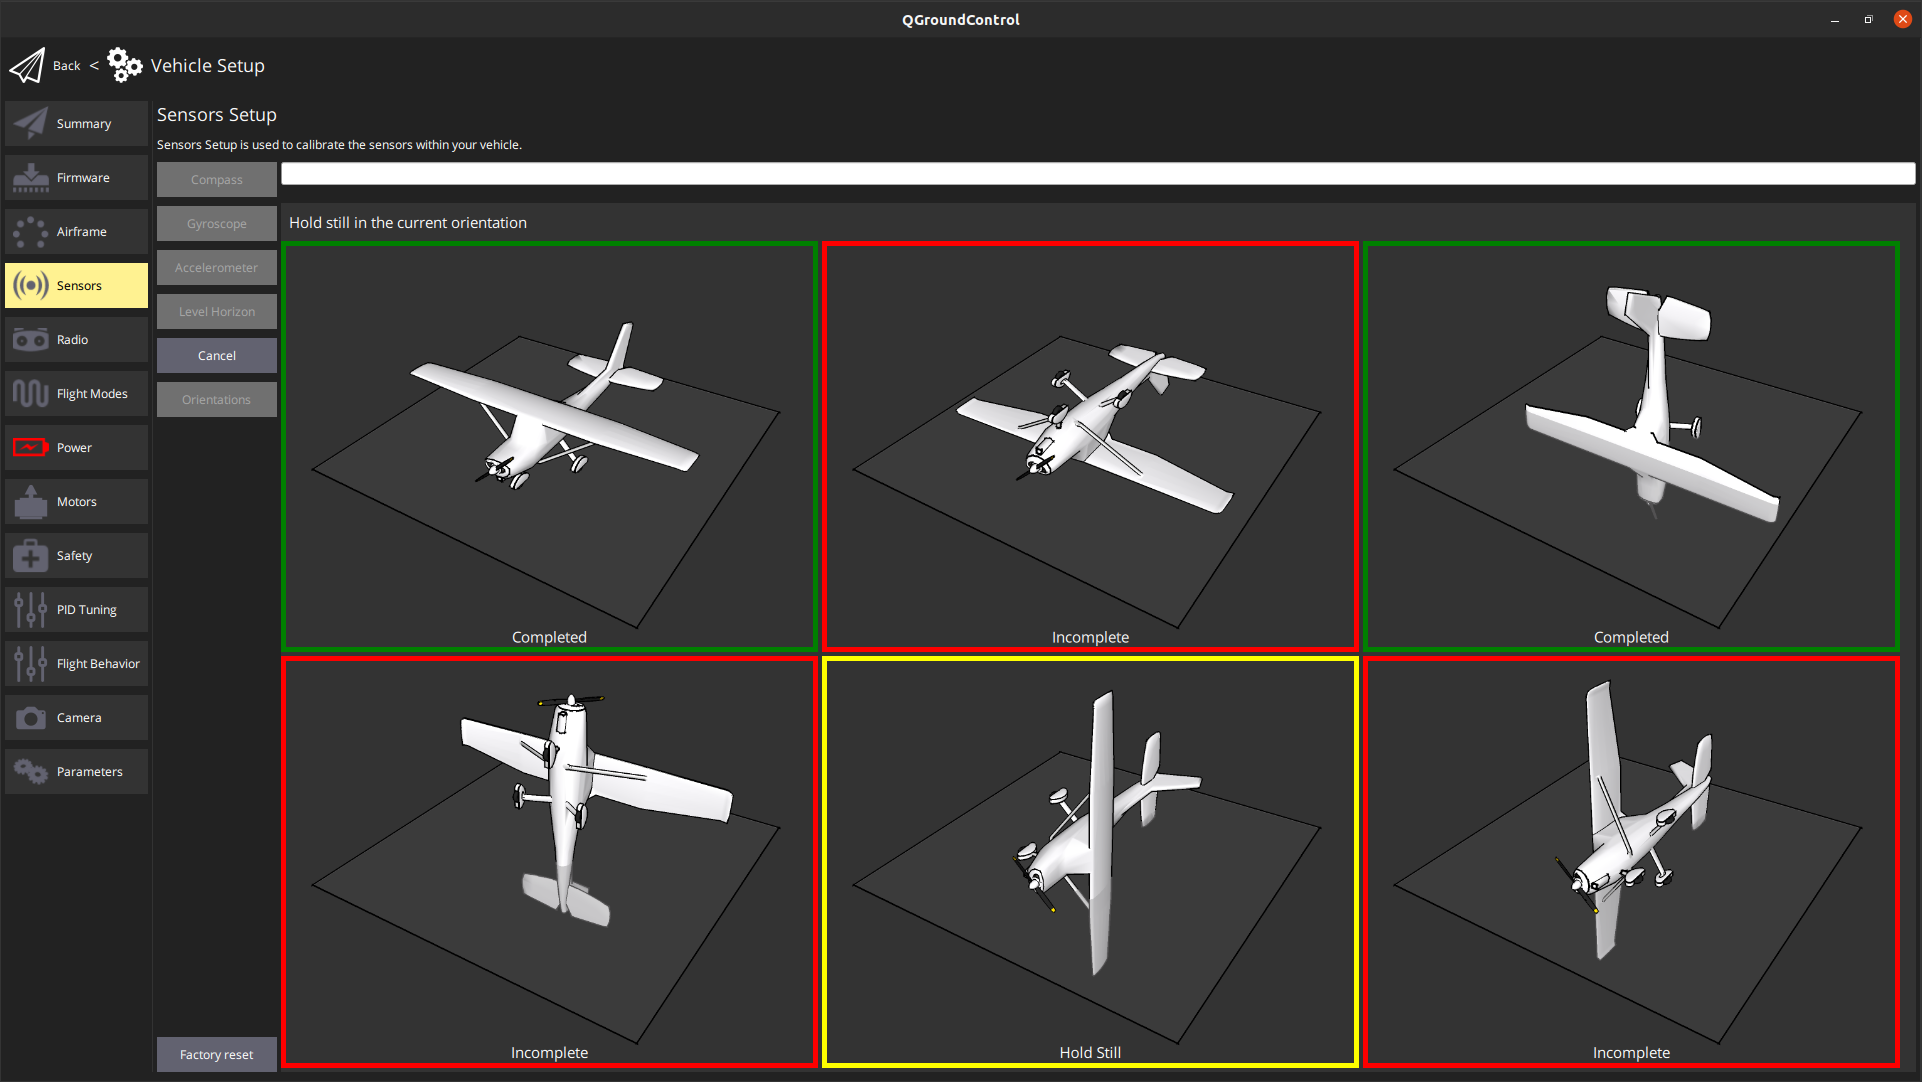This screenshot has height=1082, width=1922.
Task: Click the QGroundControl window title
Action: click(x=961, y=19)
